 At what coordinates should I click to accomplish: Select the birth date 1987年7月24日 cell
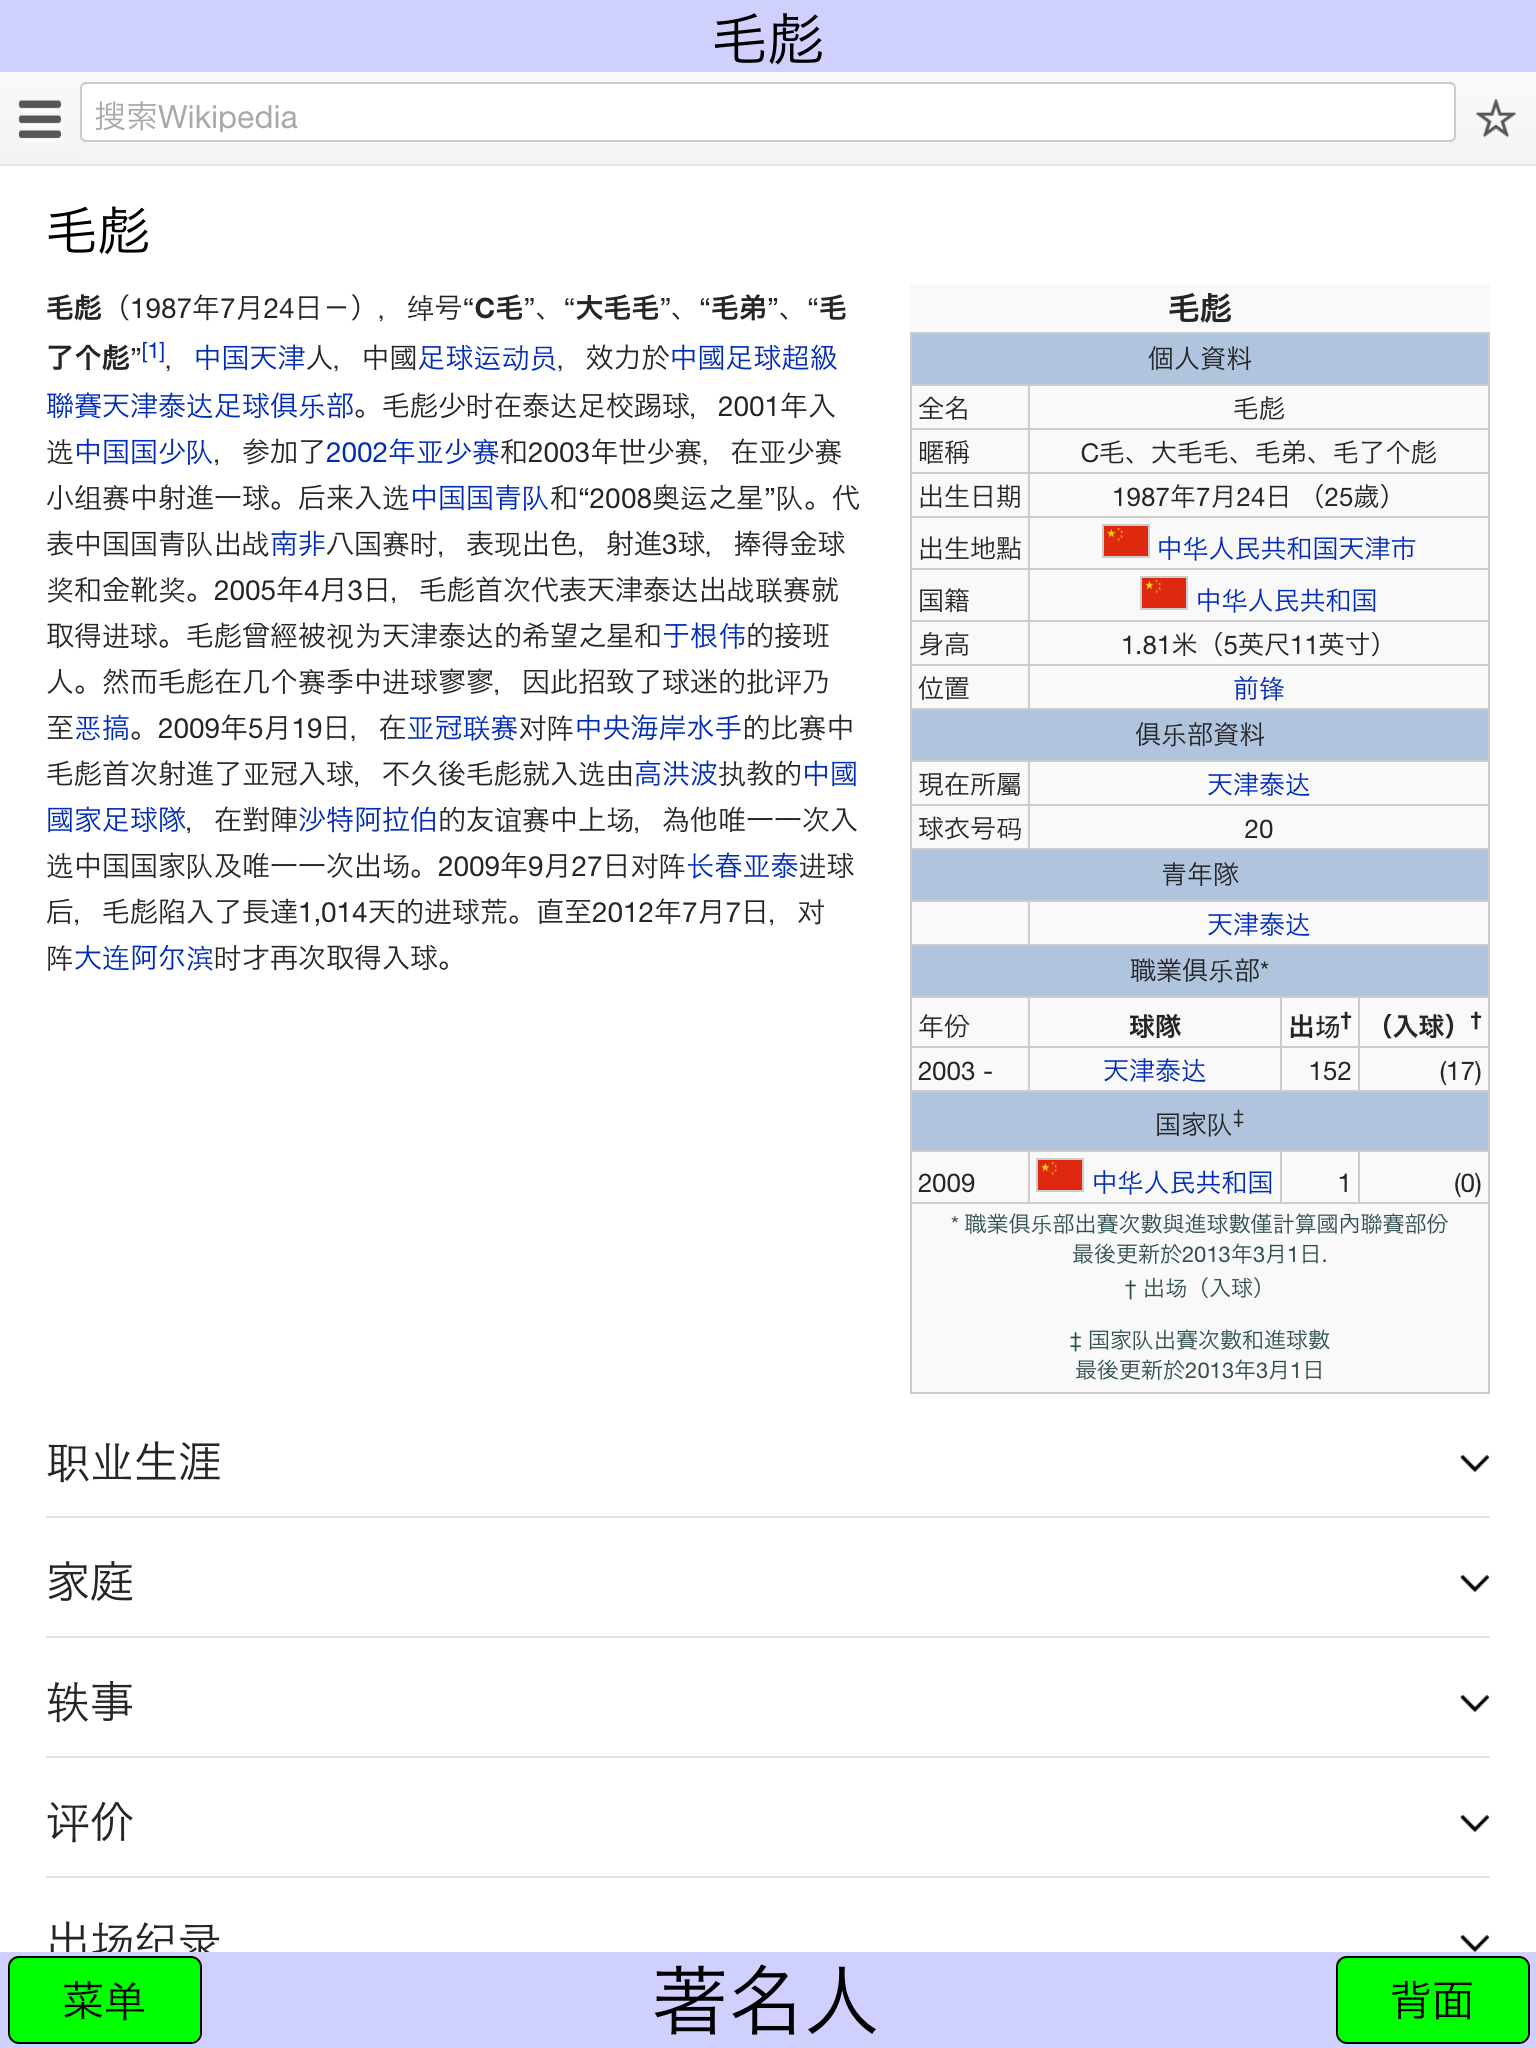click(1258, 497)
